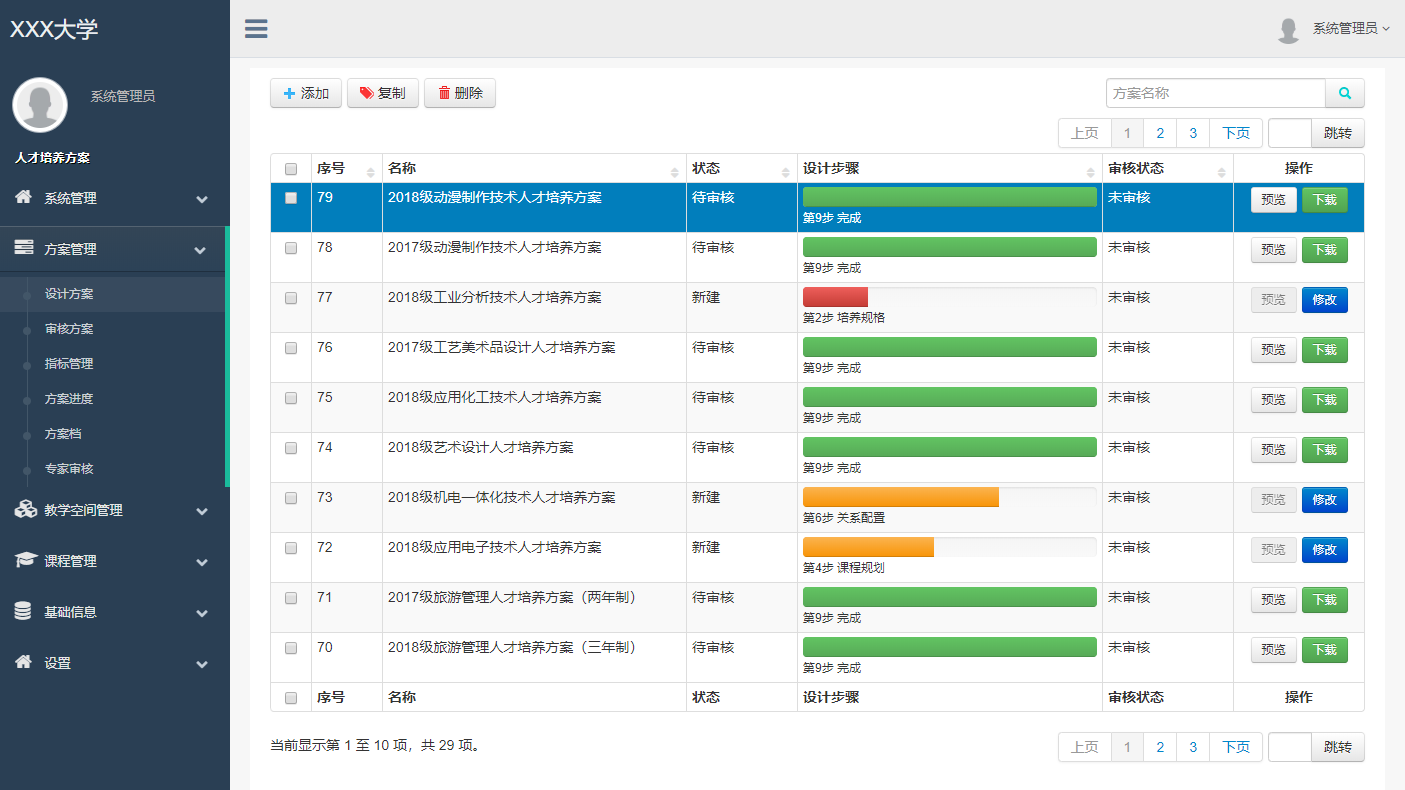The height and width of the screenshot is (790, 1405).
Task: Go to page 3 in top pagination
Action: click(1193, 133)
